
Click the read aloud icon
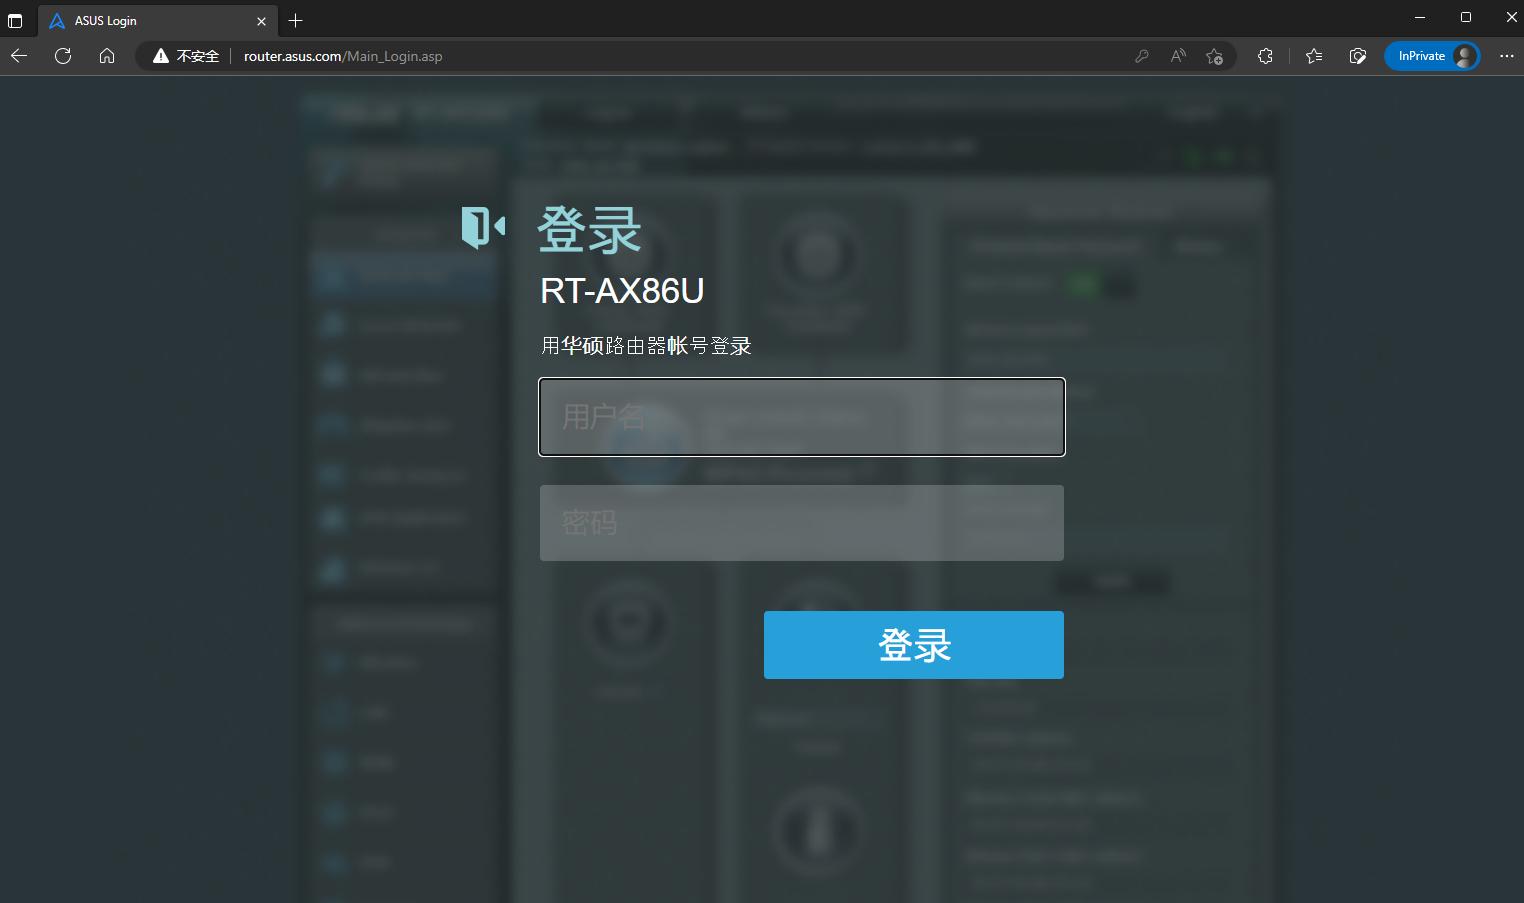(1178, 56)
